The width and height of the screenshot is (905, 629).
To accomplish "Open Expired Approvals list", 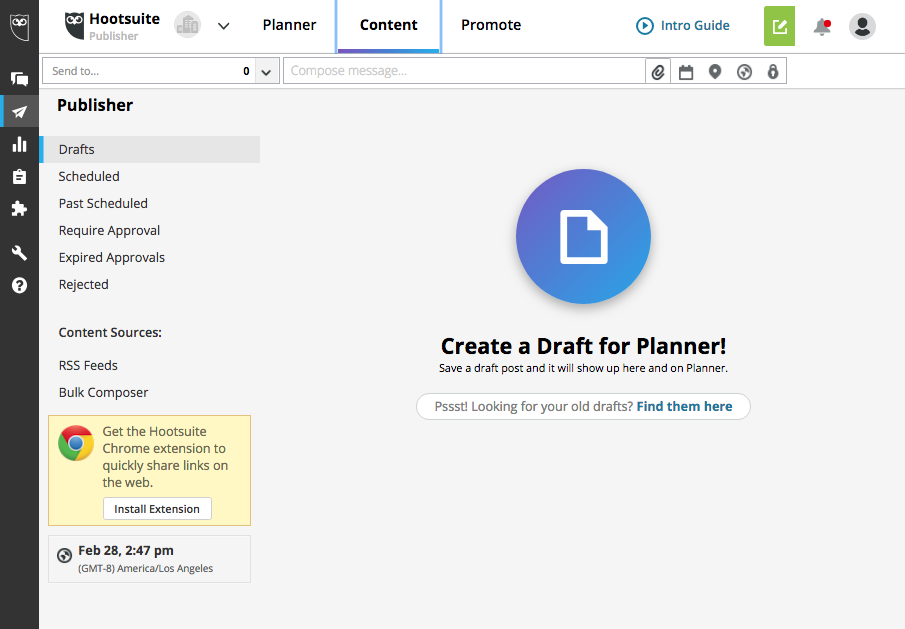I will (x=112, y=257).
